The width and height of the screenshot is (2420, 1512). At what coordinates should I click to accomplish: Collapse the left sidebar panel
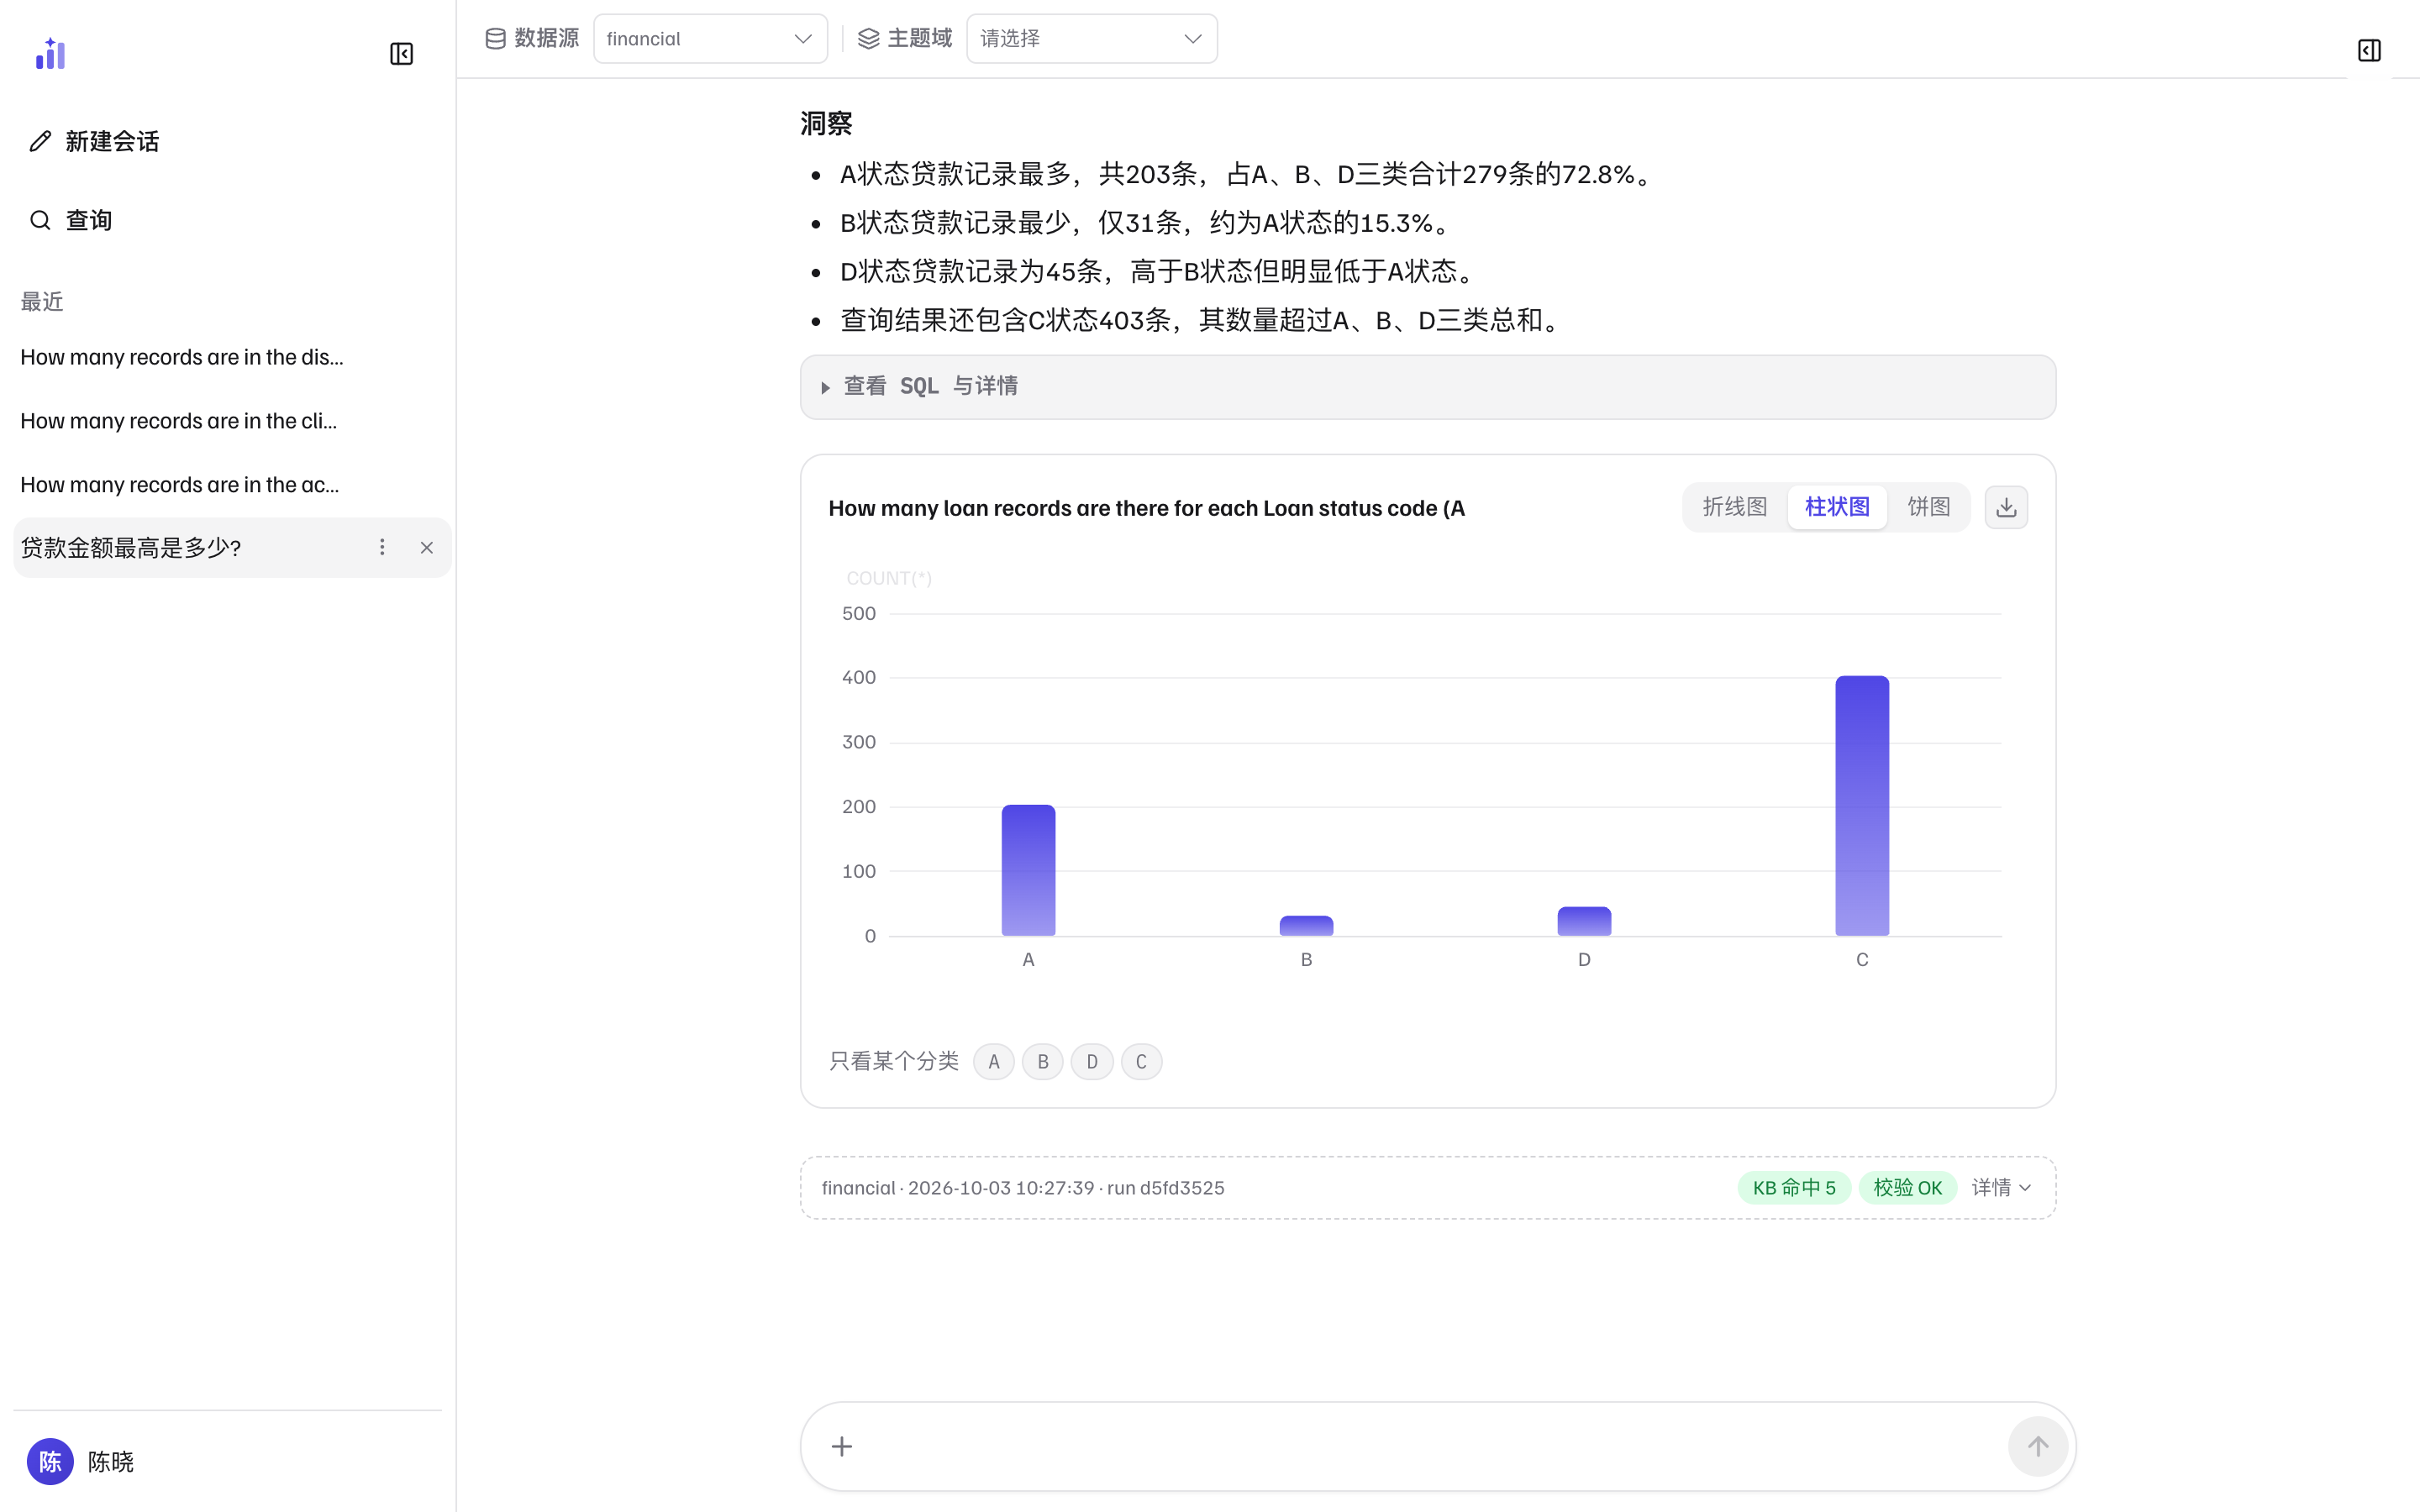pyautogui.click(x=401, y=54)
